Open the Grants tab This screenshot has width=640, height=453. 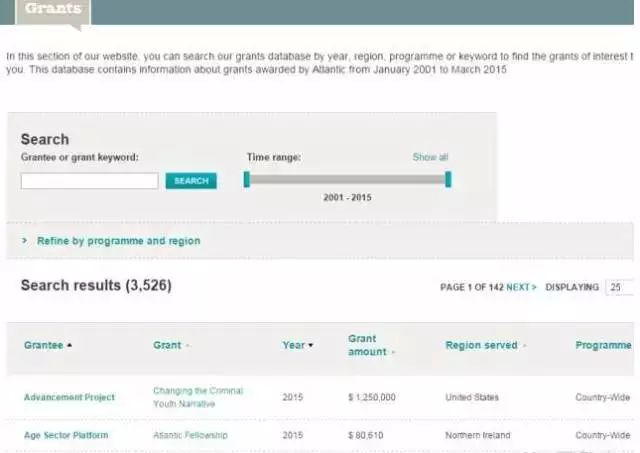pos(53,10)
